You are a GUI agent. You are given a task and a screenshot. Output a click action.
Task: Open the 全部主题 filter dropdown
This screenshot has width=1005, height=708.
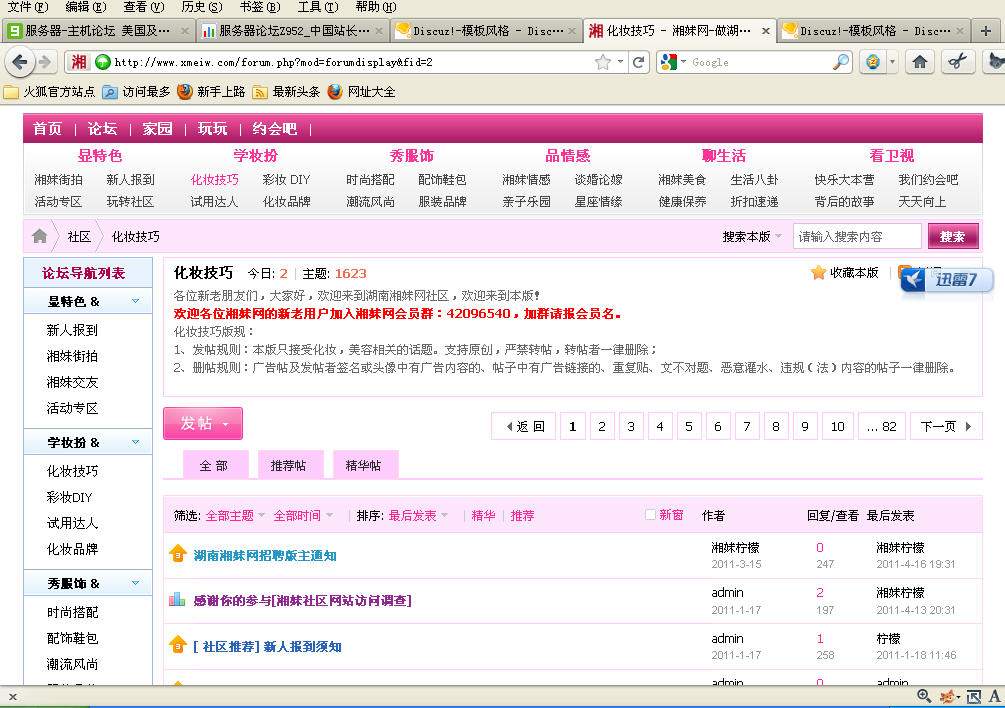click(x=235, y=515)
